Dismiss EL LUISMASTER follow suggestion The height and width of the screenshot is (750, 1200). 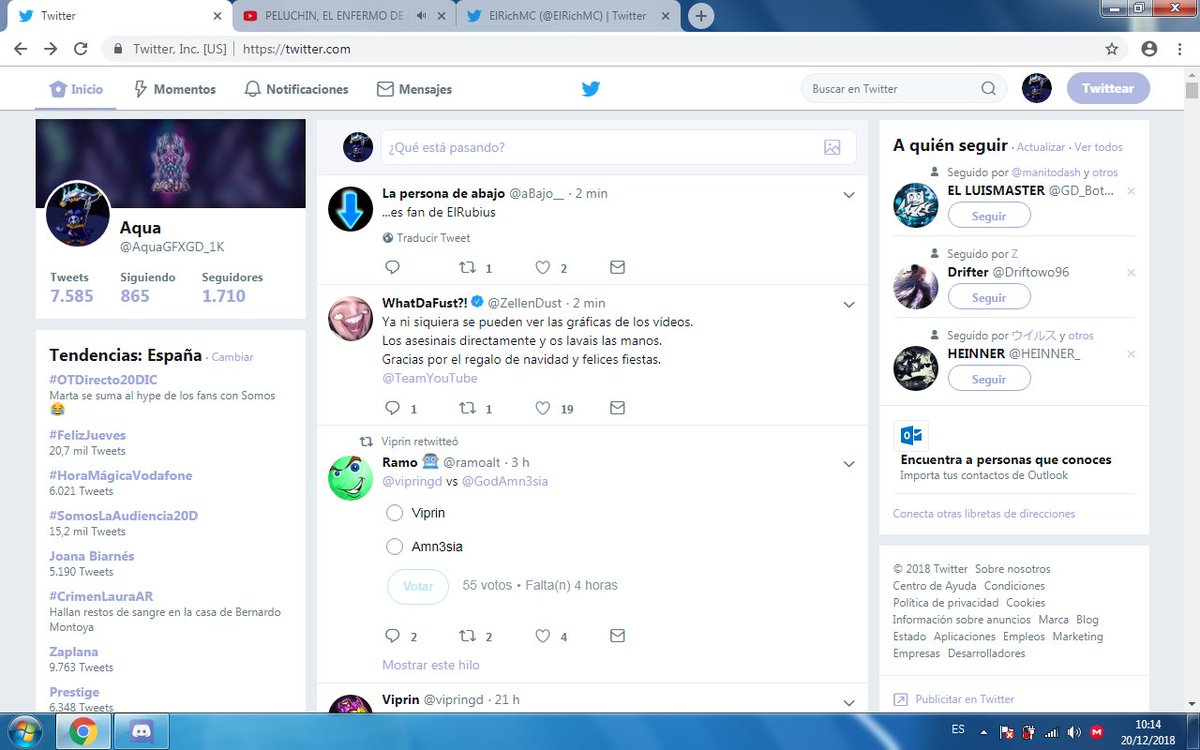[1131, 191]
